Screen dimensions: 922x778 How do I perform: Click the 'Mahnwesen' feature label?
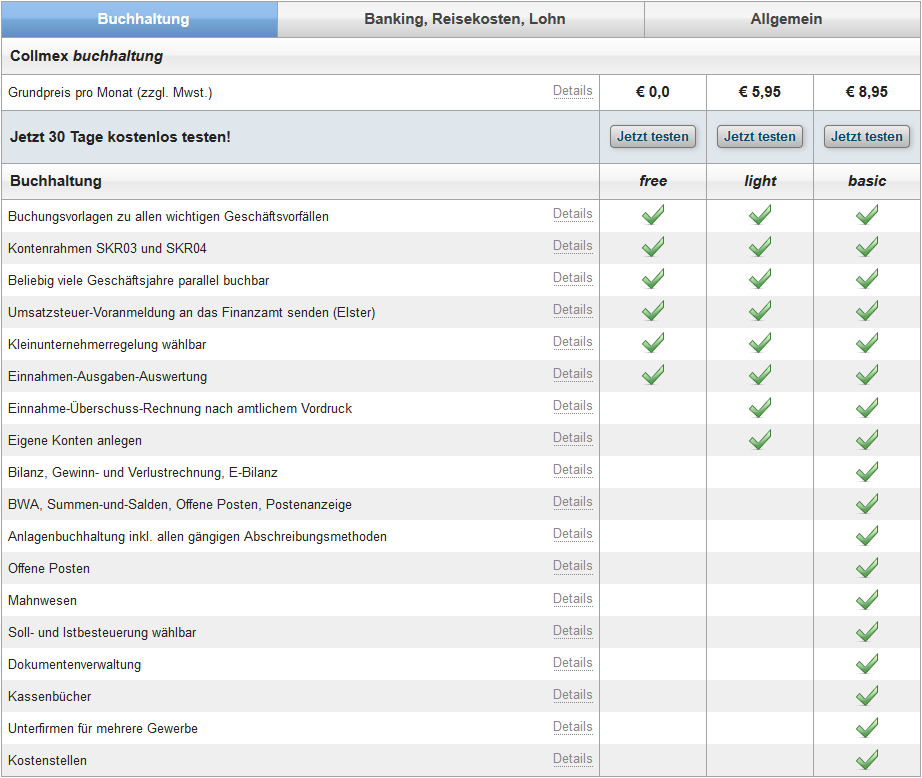(x=42, y=600)
